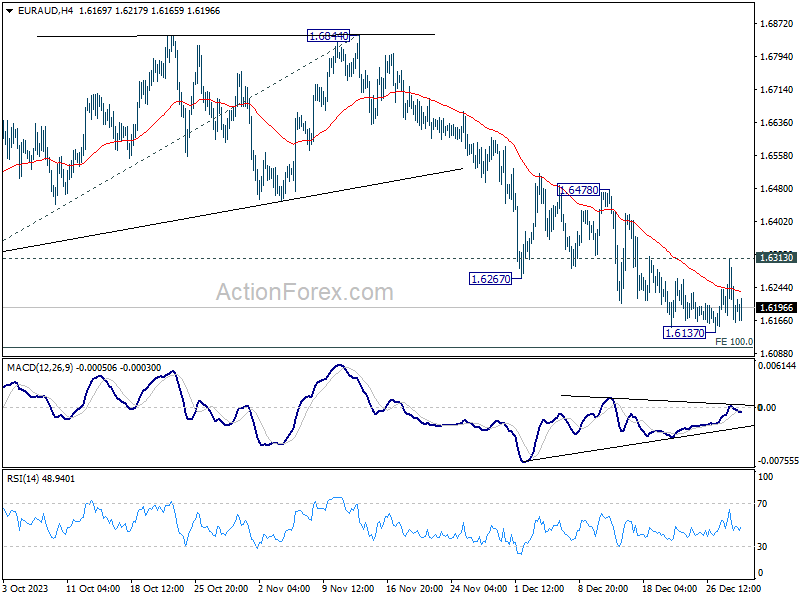
Task: Click the 3 Oct 2023 date label
Action: tap(26, 588)
